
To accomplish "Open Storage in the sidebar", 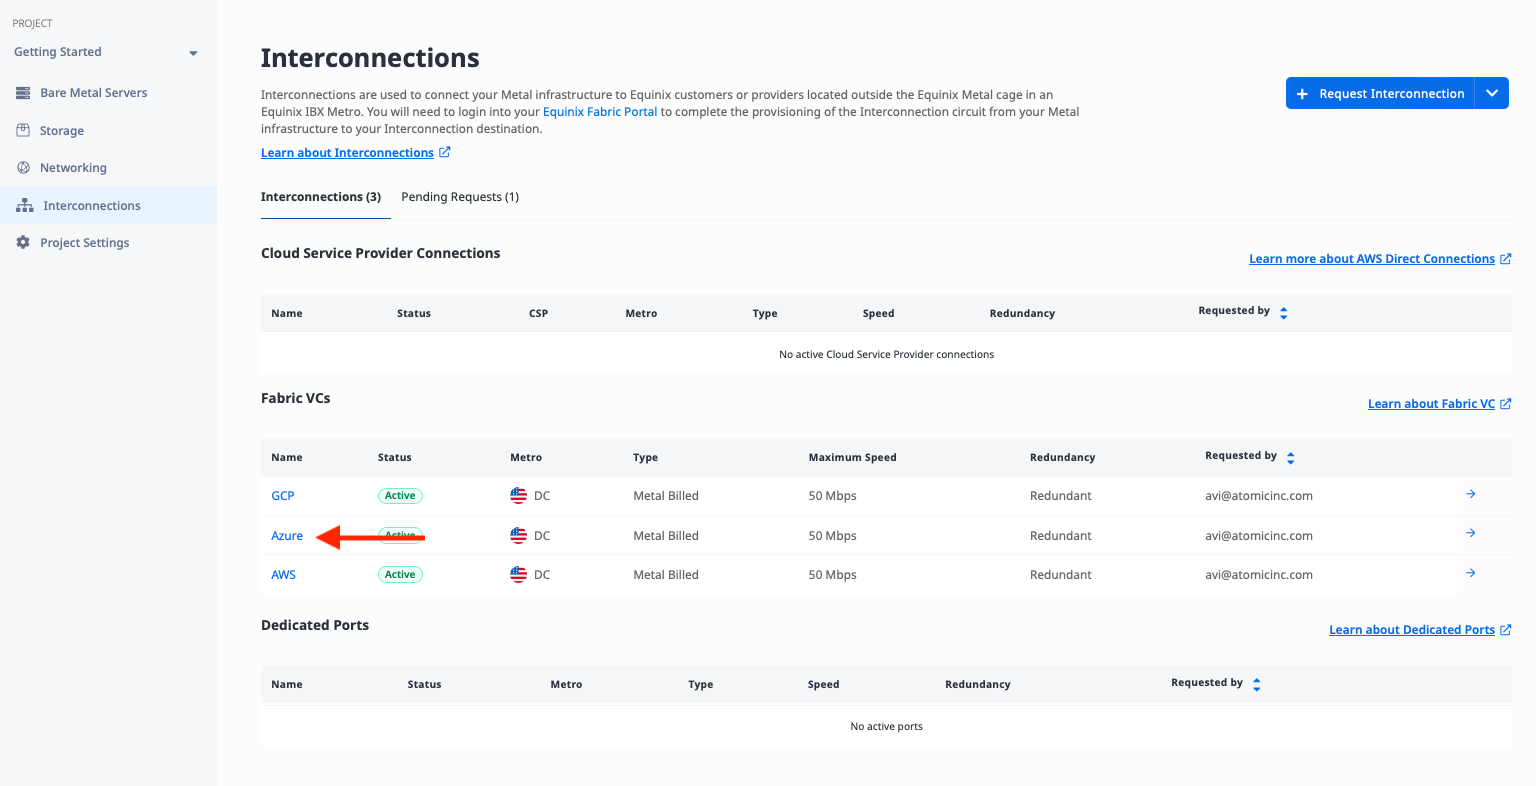I will [x=62, y=131].
